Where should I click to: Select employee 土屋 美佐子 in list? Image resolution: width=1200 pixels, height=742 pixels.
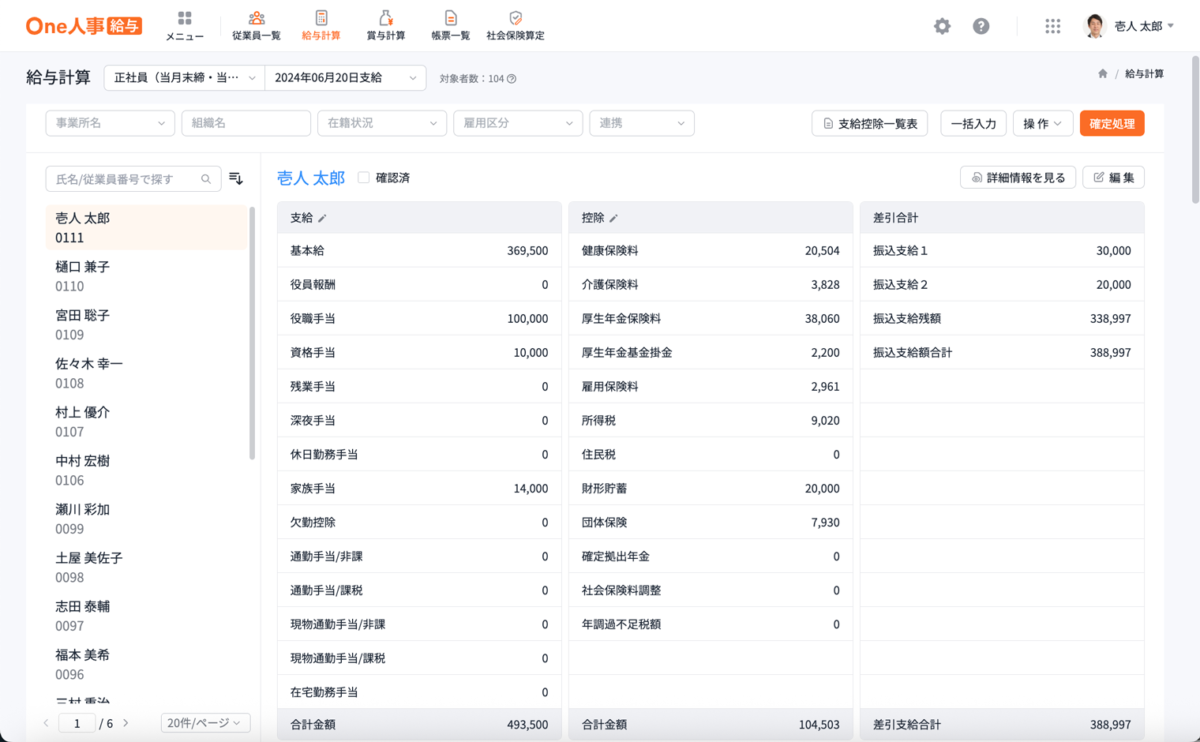click(146, 567)
